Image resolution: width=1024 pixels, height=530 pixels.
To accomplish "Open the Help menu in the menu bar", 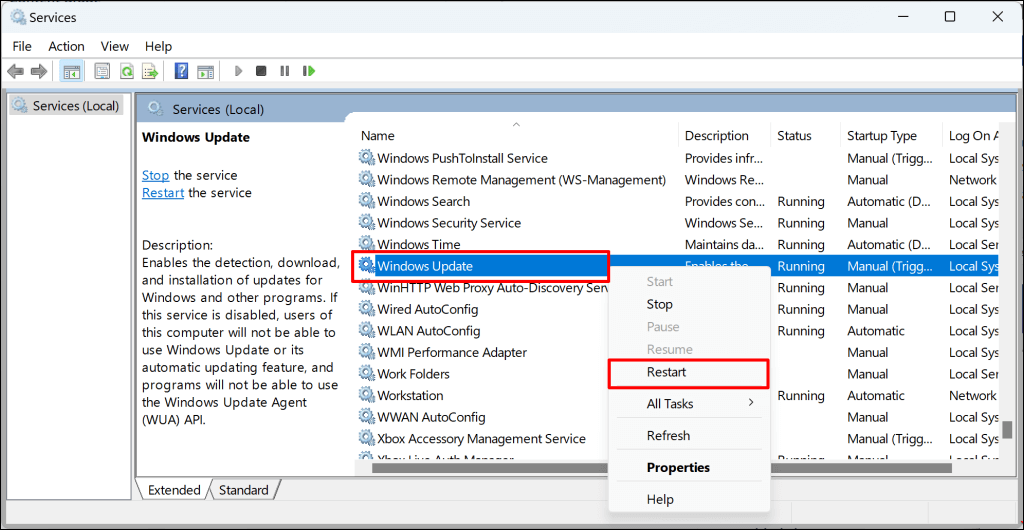I will tap(159, 46).
